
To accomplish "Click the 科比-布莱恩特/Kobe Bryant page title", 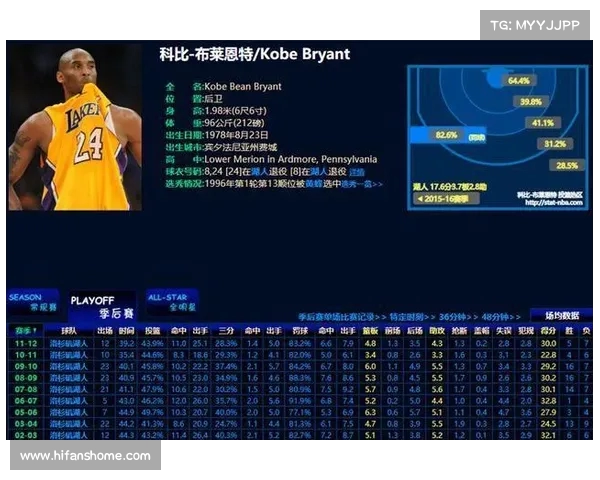I will (254, 54).
